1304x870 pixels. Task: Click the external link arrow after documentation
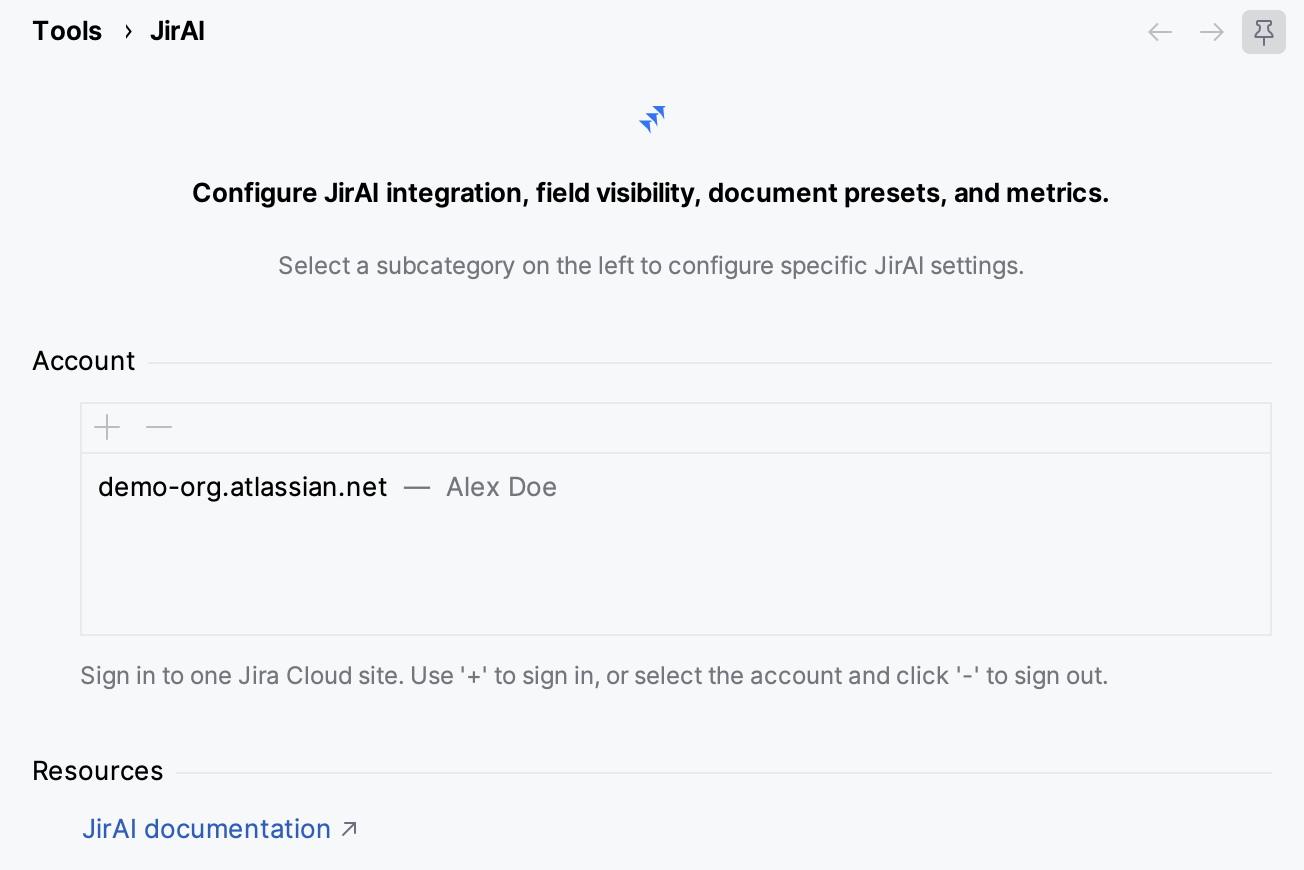(x=349, y=828)
